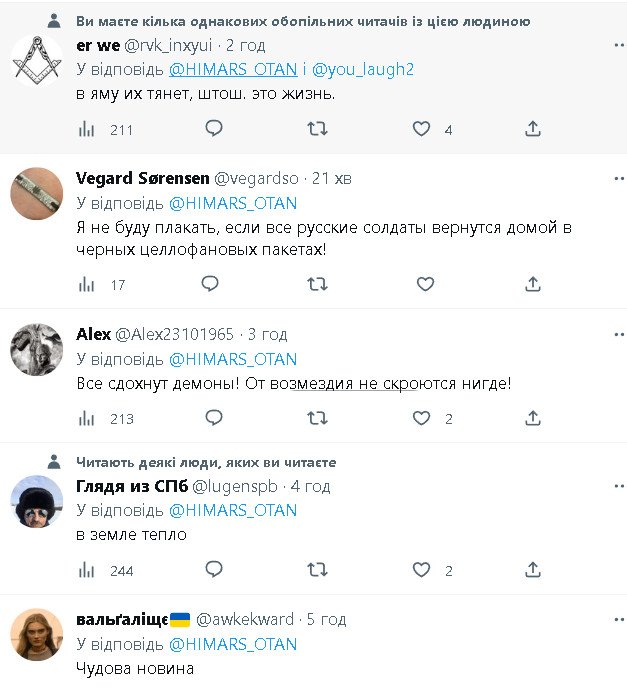
Task: Like the reply by Глядя из СПб
Action: click(x=421, y=570)
